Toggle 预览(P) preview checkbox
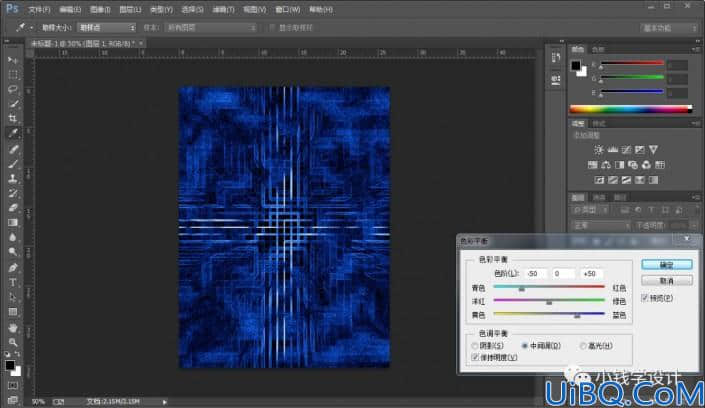 (645, 298)
